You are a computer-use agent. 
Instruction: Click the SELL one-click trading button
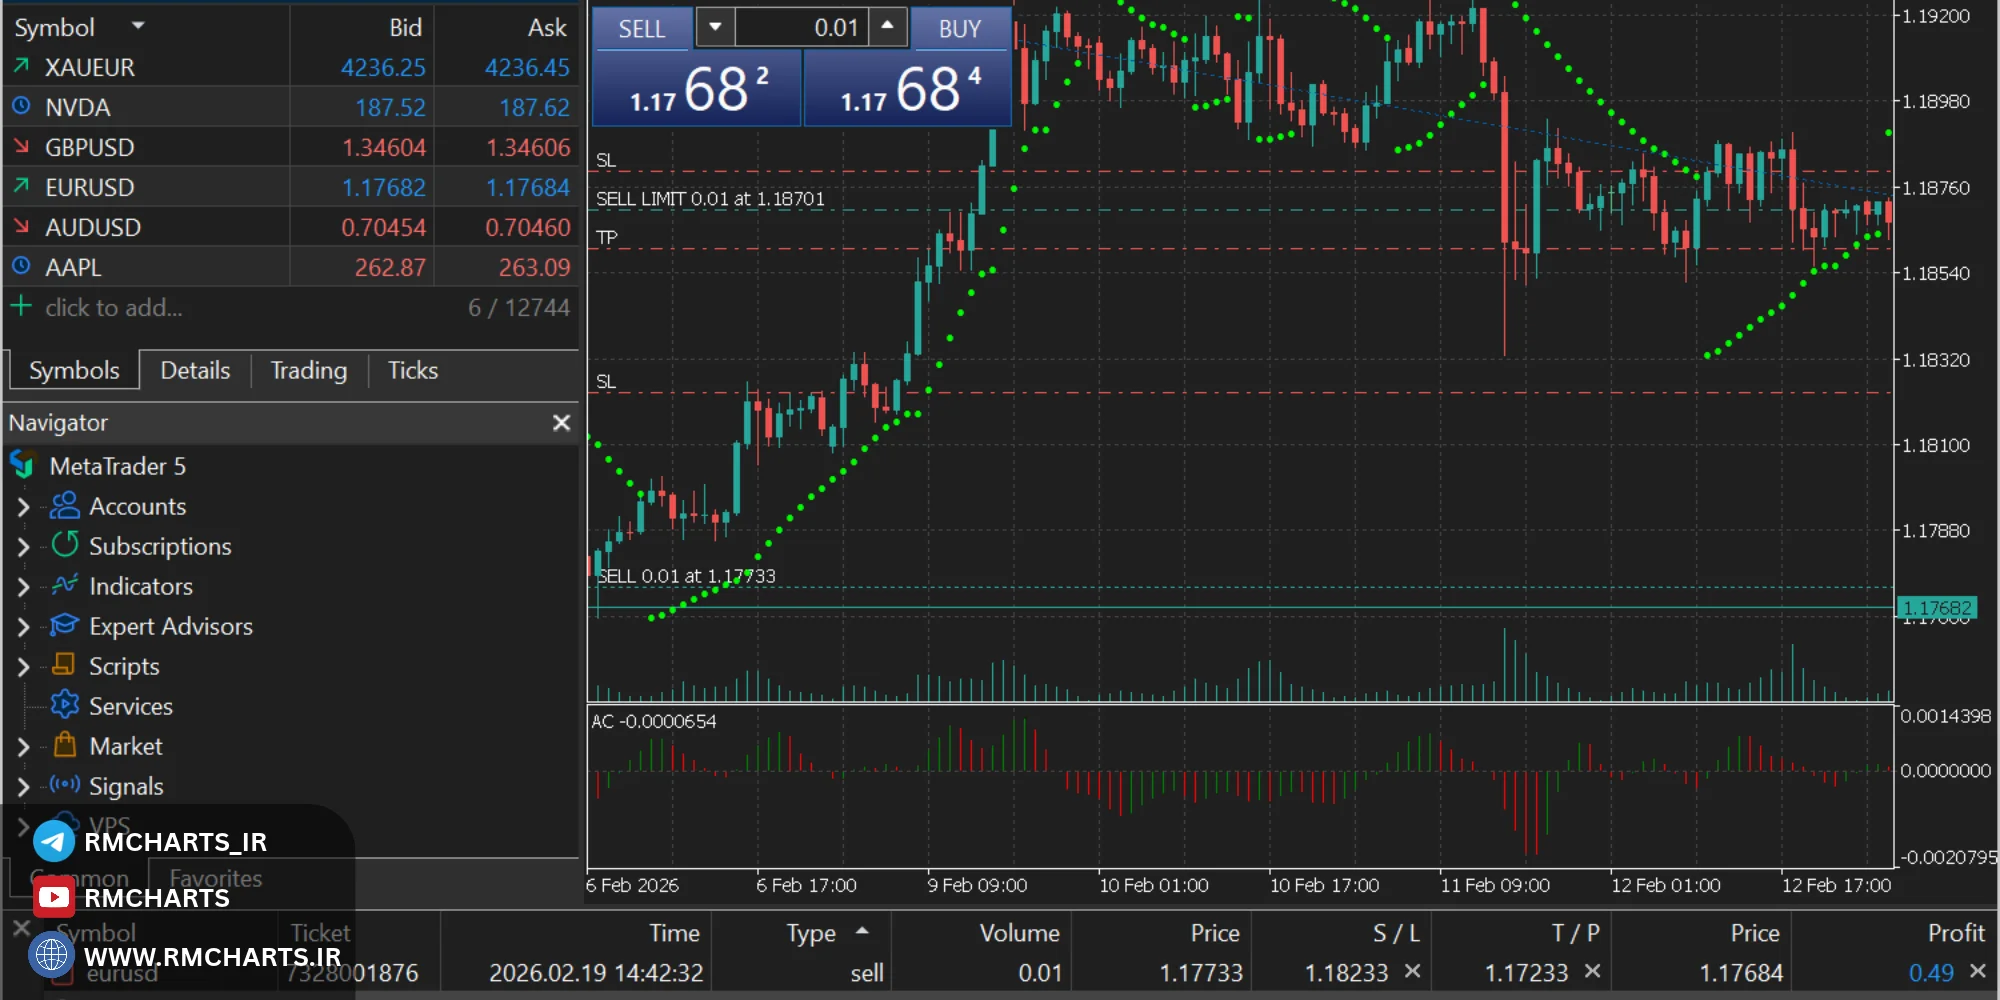pyautogui.click(x=642, y=28)
